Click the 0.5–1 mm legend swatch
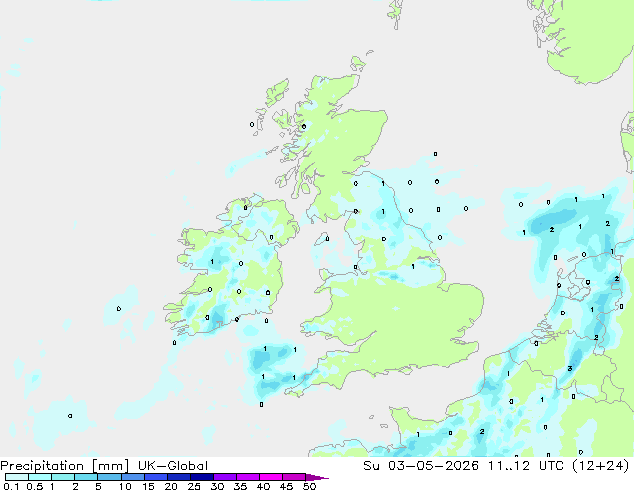The height and width of the screenshot is (490, 634). pyautogui.click(x=40, y=477)
